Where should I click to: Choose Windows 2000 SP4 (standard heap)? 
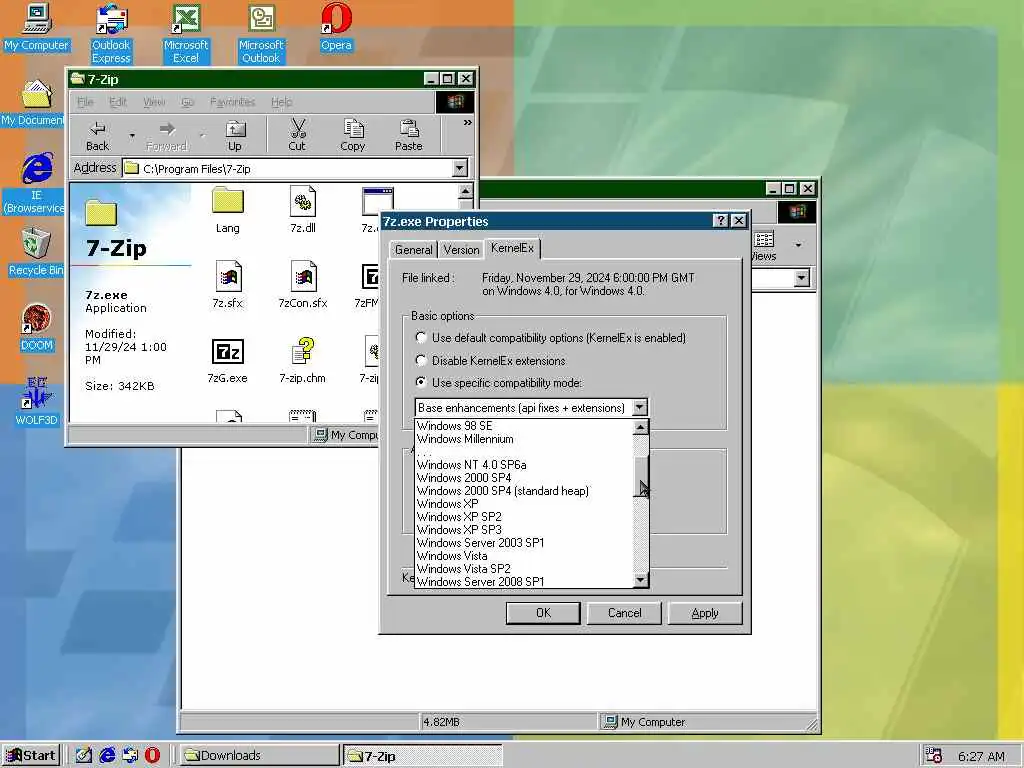click(524, 490)
